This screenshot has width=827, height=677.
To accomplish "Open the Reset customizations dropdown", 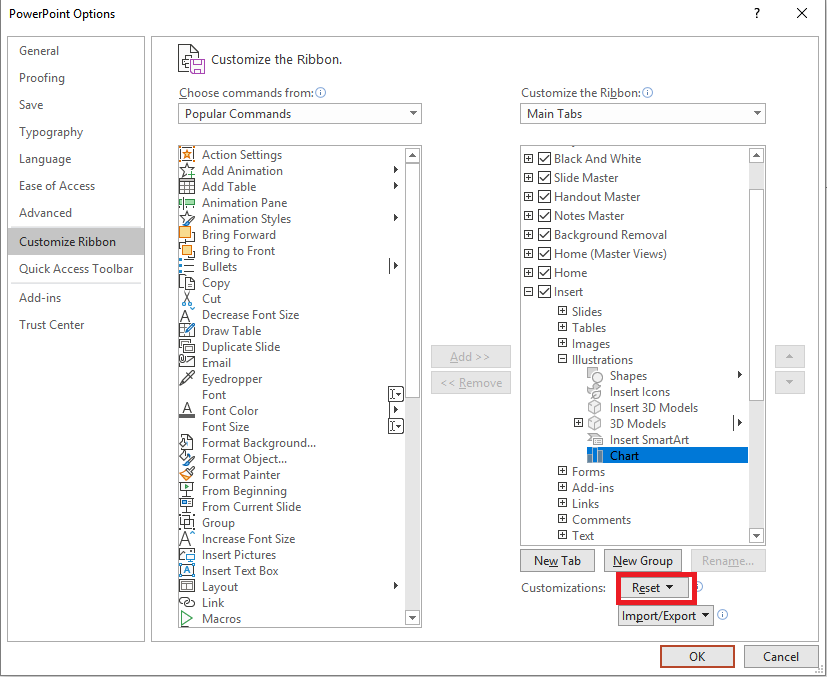I will pyautogui.click(x=653, y=587).
